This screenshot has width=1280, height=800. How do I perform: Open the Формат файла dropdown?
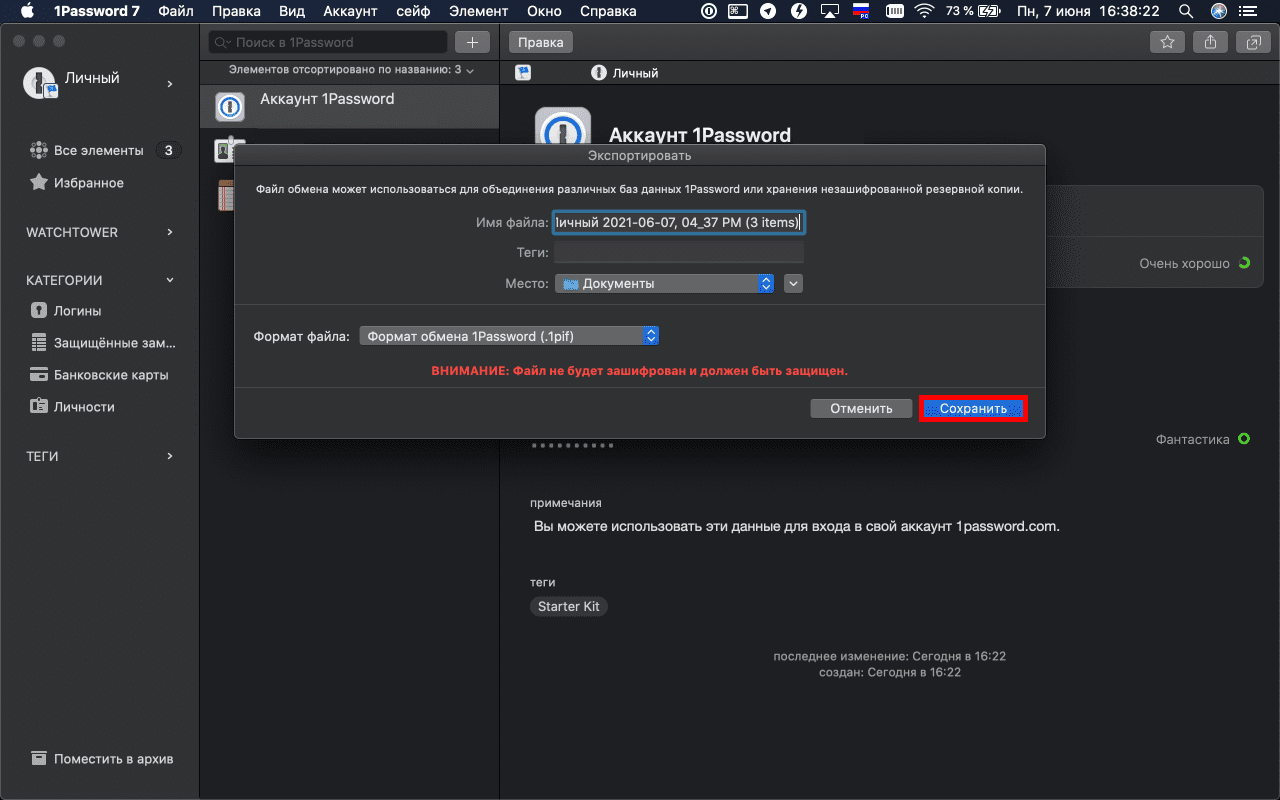[x=509, y=337]
